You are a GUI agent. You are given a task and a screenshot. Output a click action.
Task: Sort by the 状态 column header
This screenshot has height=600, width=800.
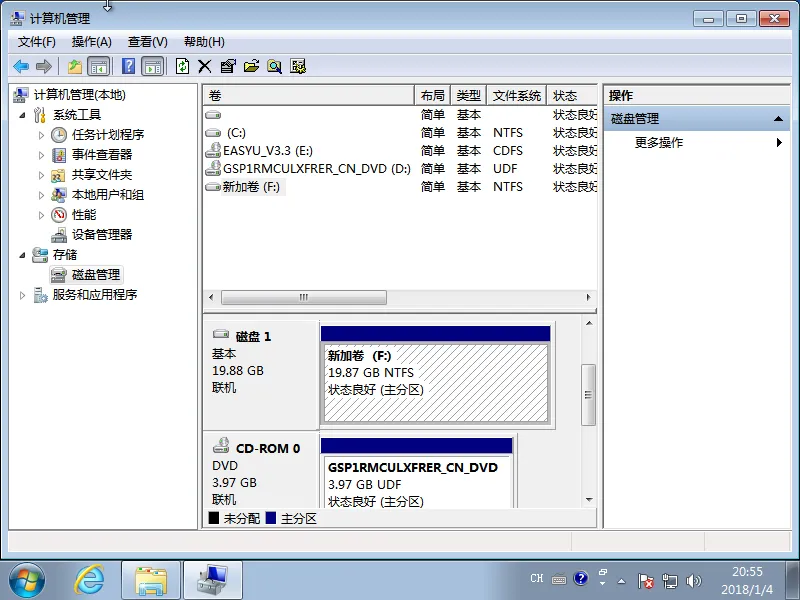pos(571,95)
